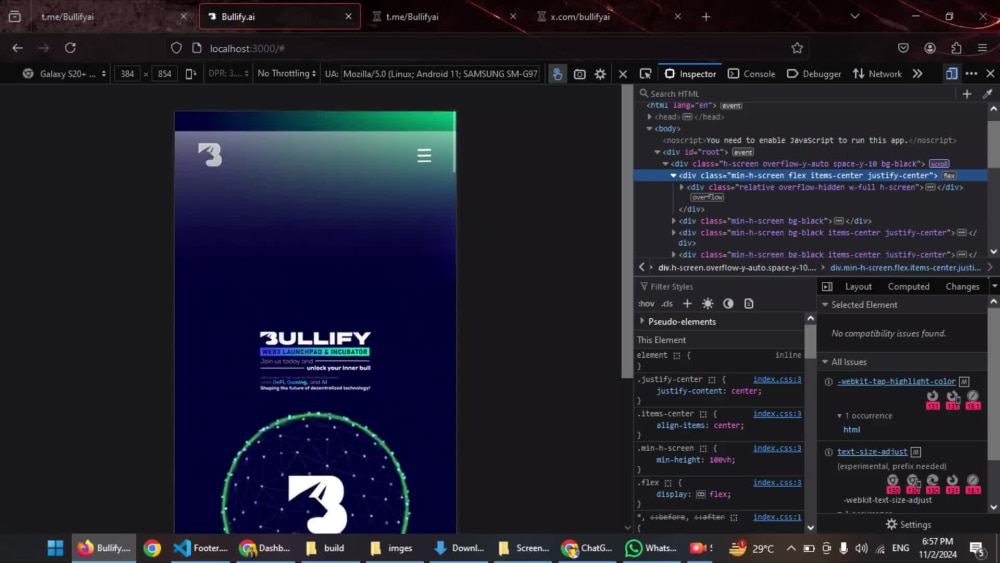Toggle responsive design mode button in DevTools
Viewport: 1000px width, 563px height.
coord(951,74)
